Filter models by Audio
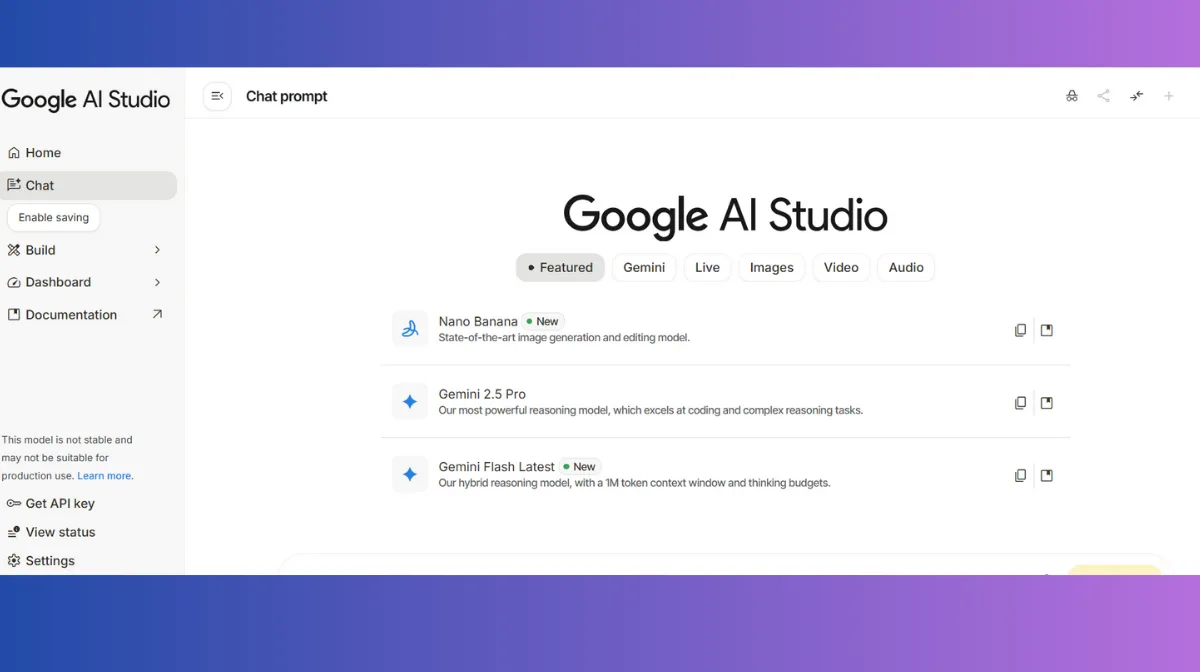This screenshot has width=1200, height=672. pyautogui.click(x=905, y=267)
